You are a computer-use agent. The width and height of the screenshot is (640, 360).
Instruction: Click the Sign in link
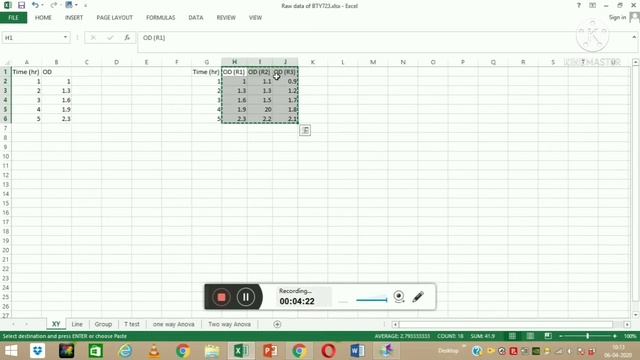click(x=617, y=17)
